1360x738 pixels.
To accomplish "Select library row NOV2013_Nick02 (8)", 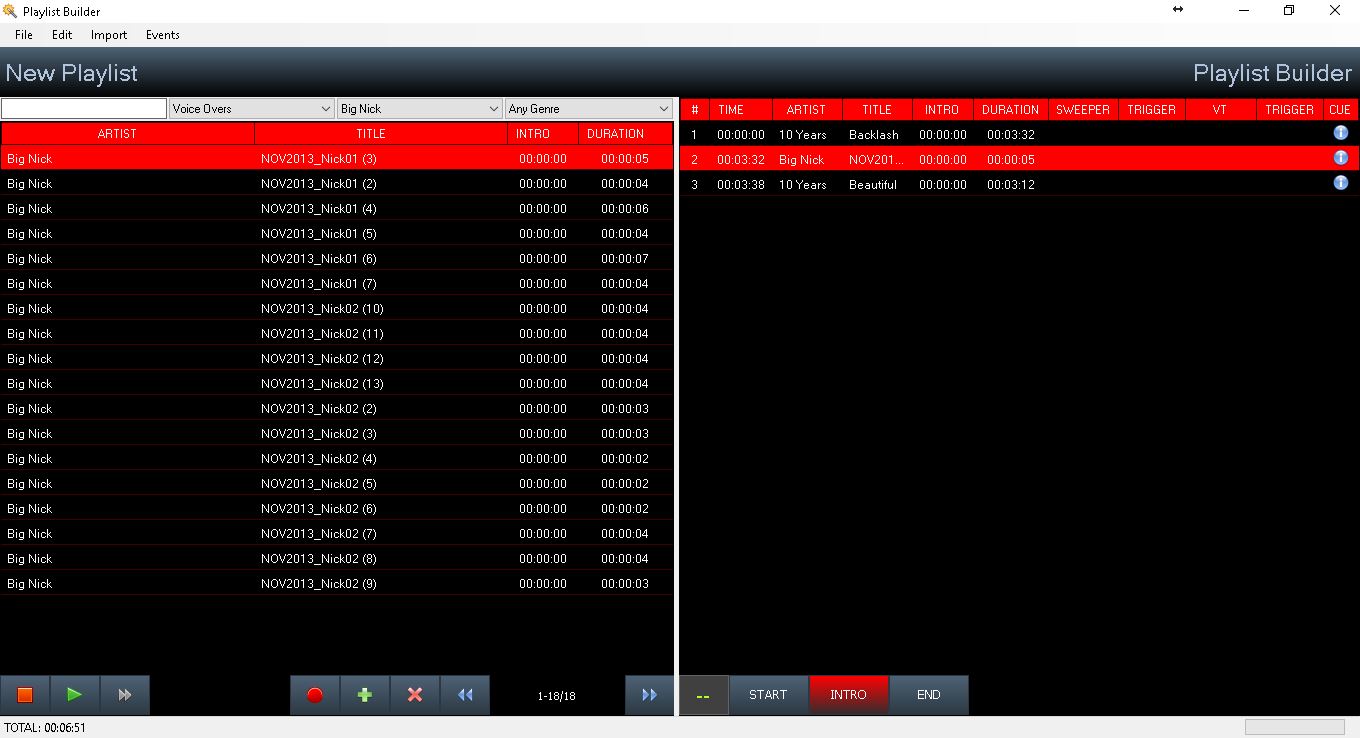I will click(x=337, y=559).
